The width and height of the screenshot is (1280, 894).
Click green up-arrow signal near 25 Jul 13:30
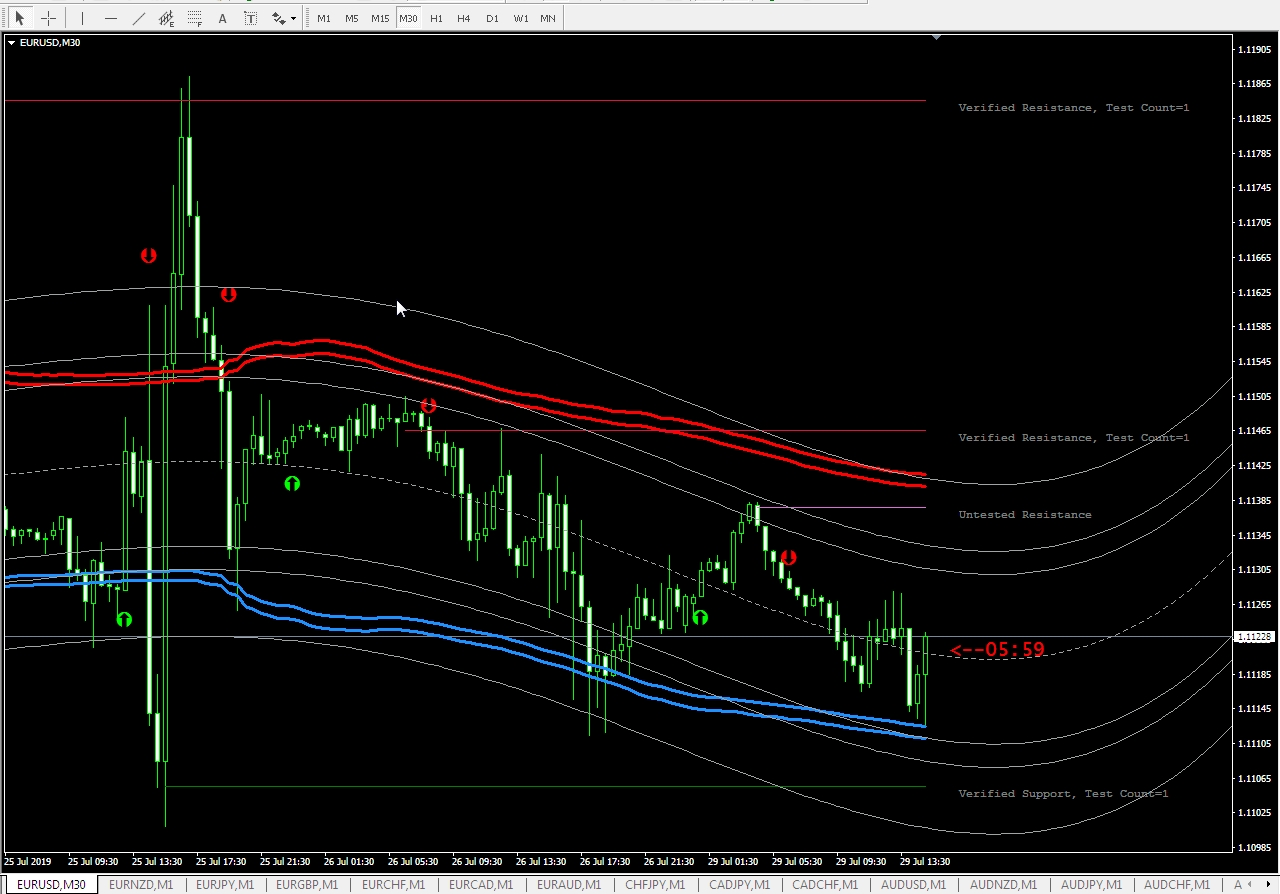[x=124, y=620]
